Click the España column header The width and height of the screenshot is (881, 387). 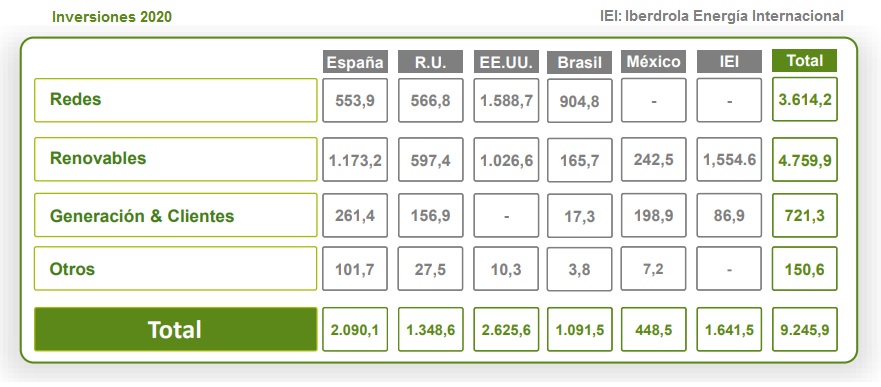355,62
